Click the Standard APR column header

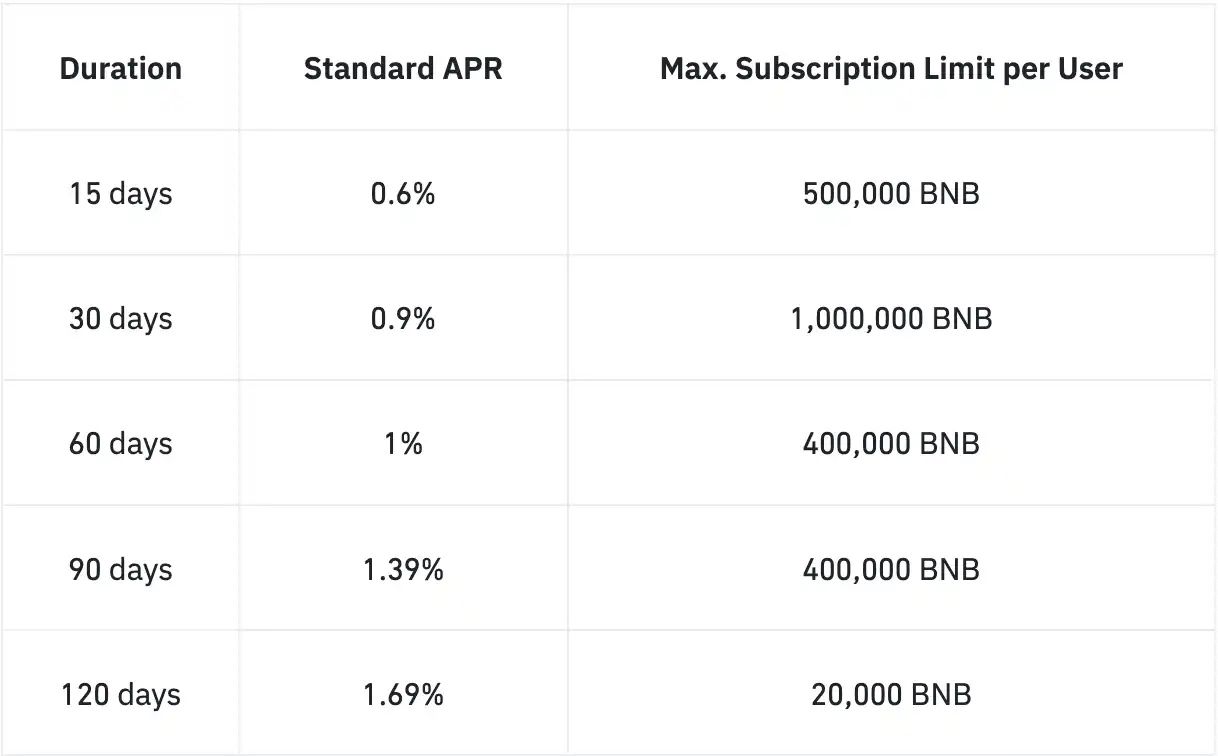403,69
